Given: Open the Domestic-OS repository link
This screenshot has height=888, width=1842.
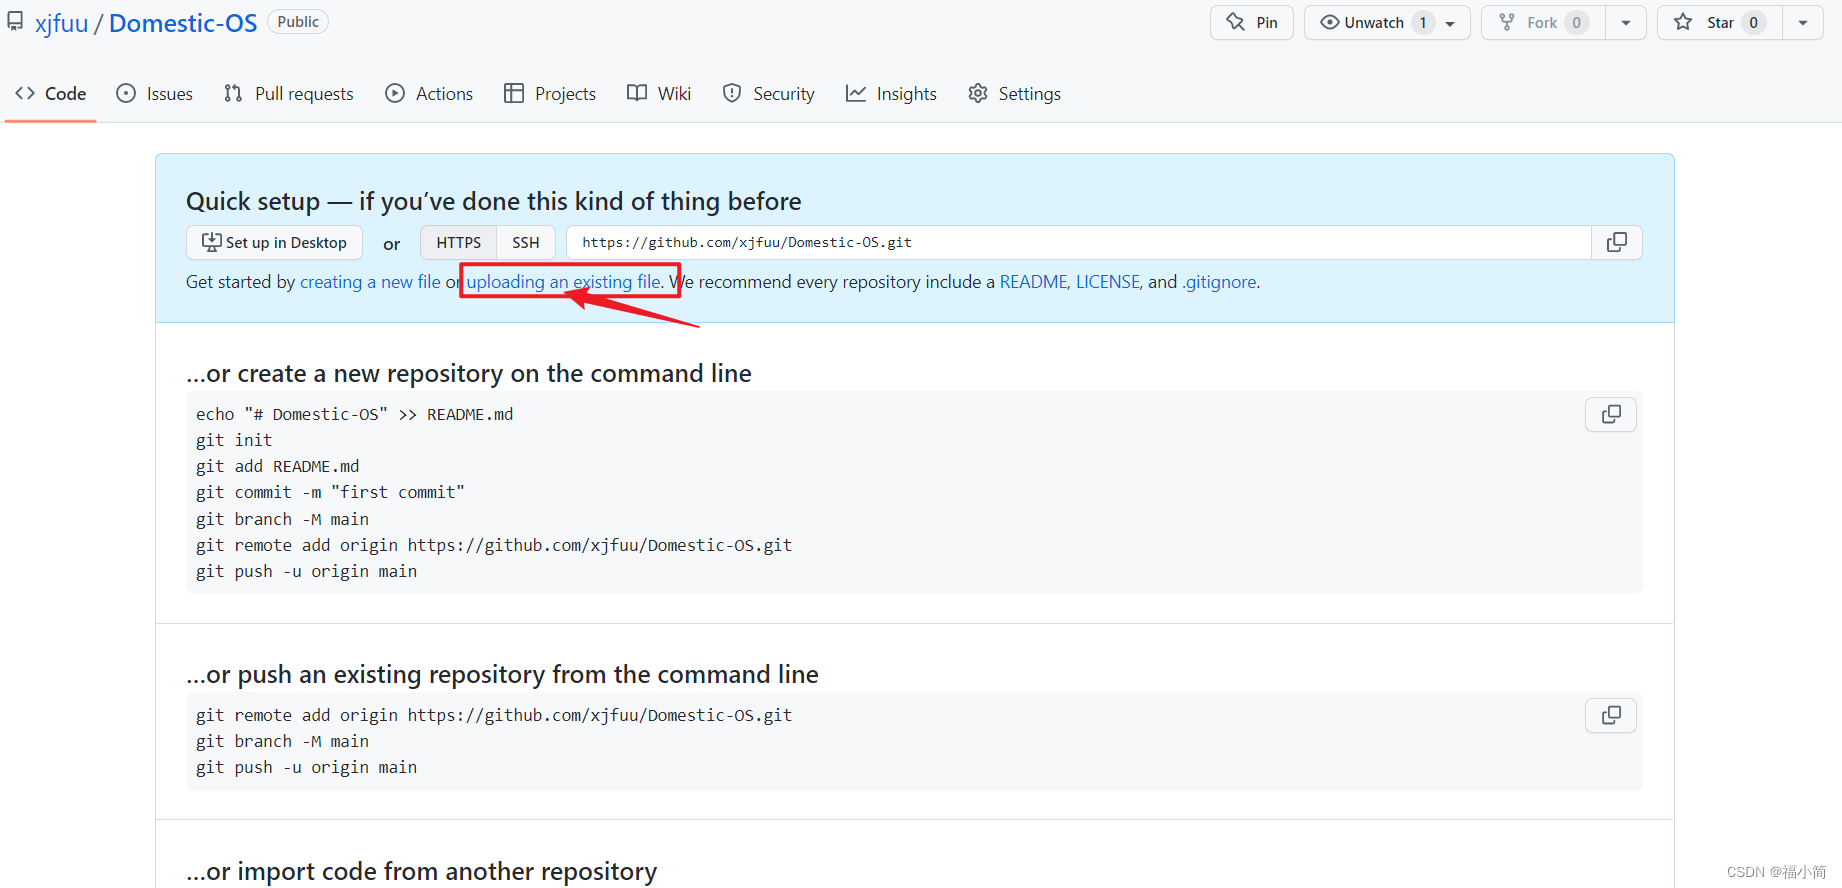Looking at the screenshot, I should tap(183, 23).
